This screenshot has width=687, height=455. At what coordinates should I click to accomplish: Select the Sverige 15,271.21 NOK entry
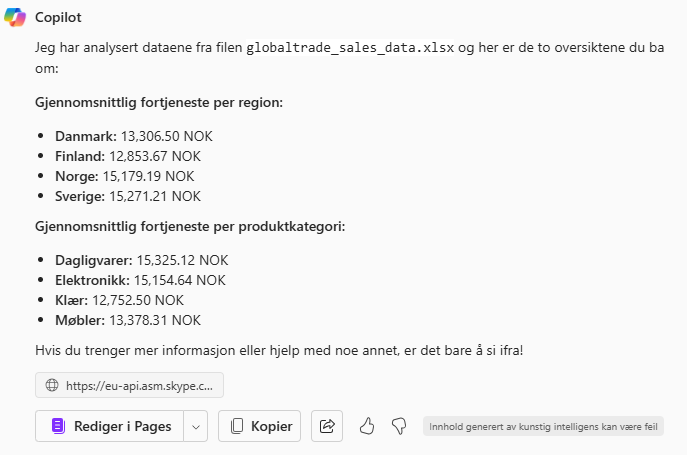[127, 196]
